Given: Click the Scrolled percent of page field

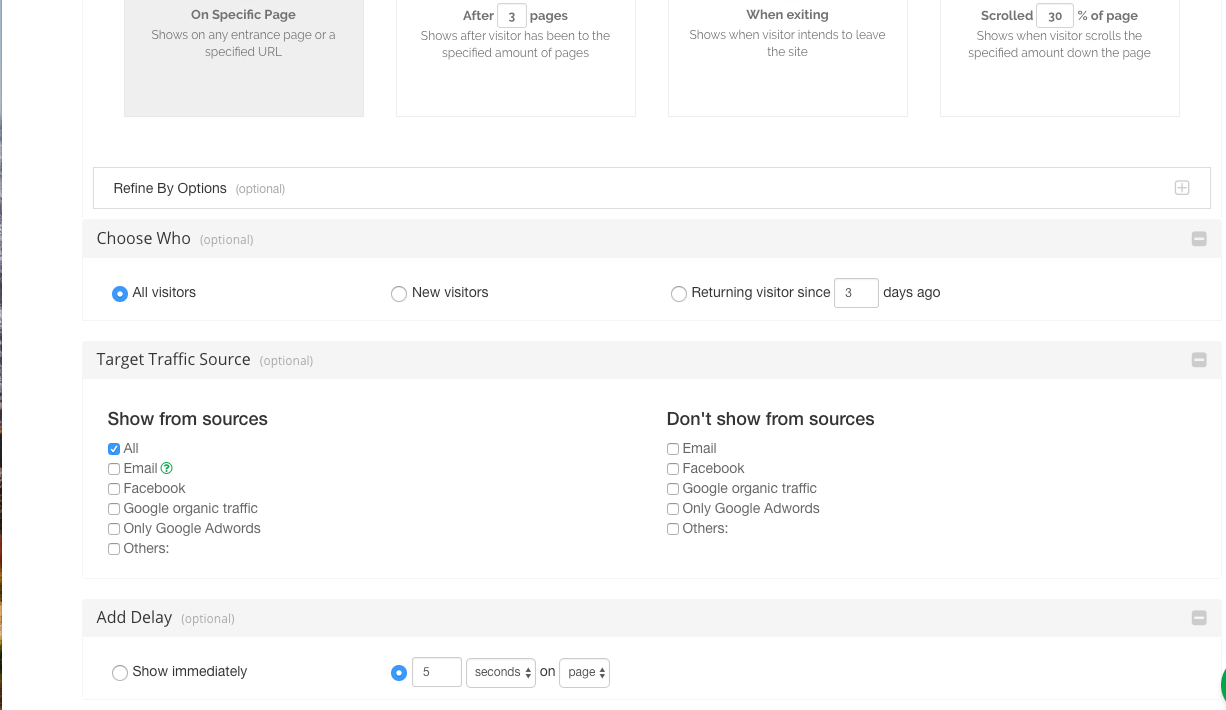Looking at the screenshot, I should tap(1054, 16).
